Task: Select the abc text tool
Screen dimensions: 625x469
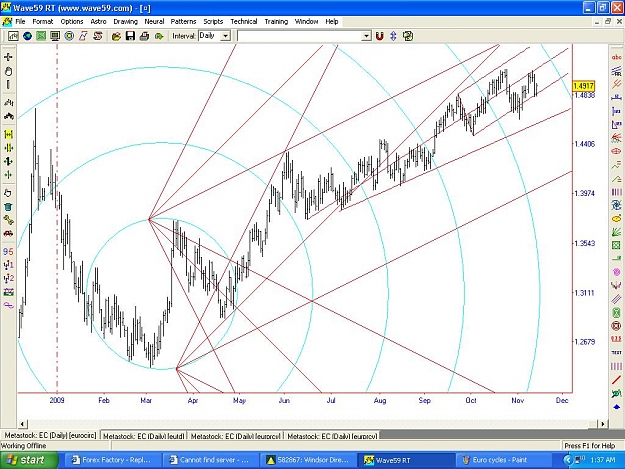Action: [x=616, y=58]
